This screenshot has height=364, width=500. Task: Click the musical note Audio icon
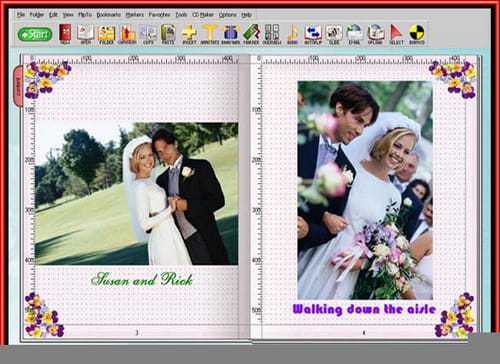pyautogui.click(x=292, y=34)
